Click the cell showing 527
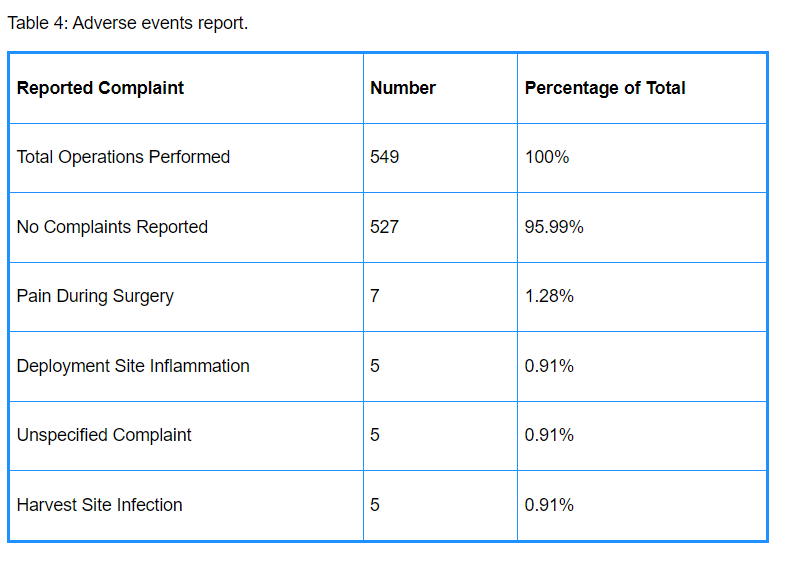Viewport: 789px width, 561px height. 385,227
